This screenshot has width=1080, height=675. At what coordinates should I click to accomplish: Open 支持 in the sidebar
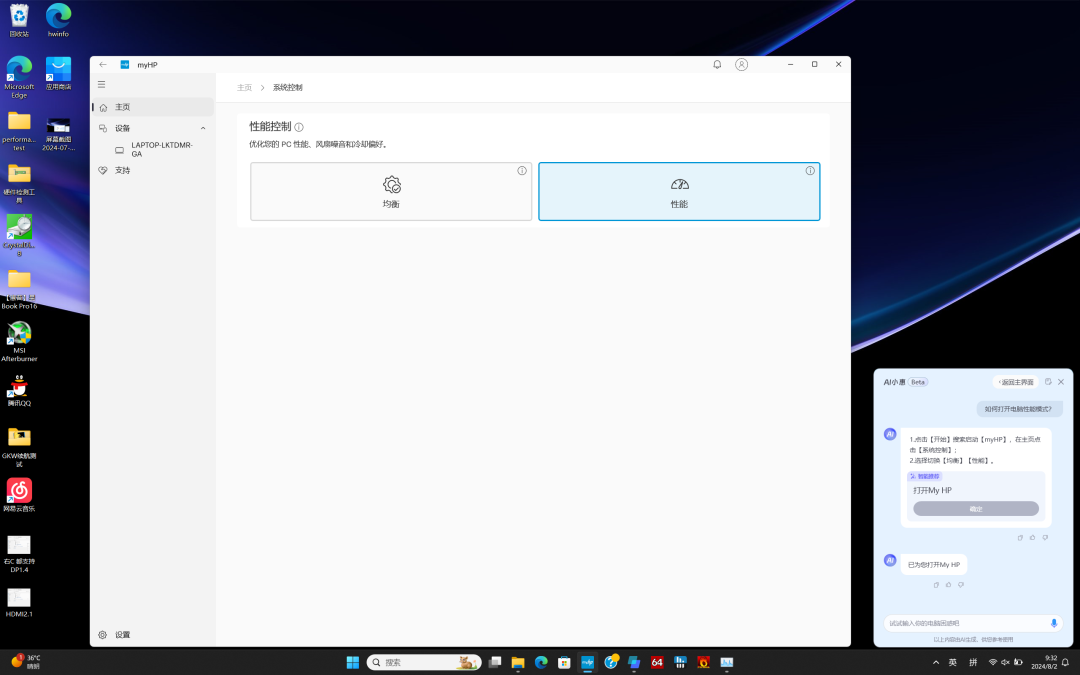coord(122,170)
